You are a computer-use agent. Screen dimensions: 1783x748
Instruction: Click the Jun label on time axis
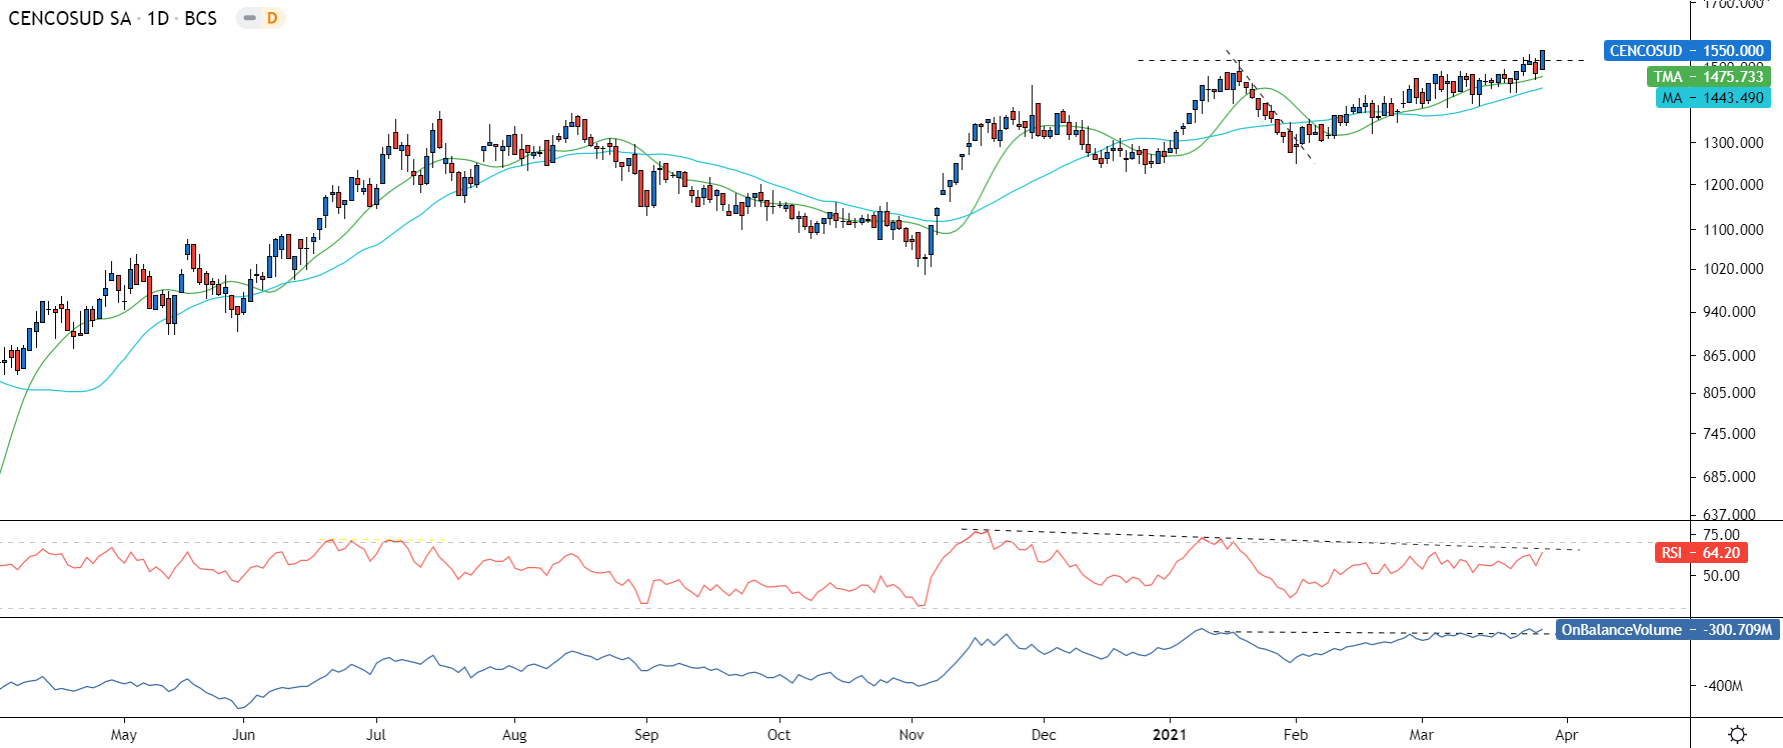coord(244,735)
